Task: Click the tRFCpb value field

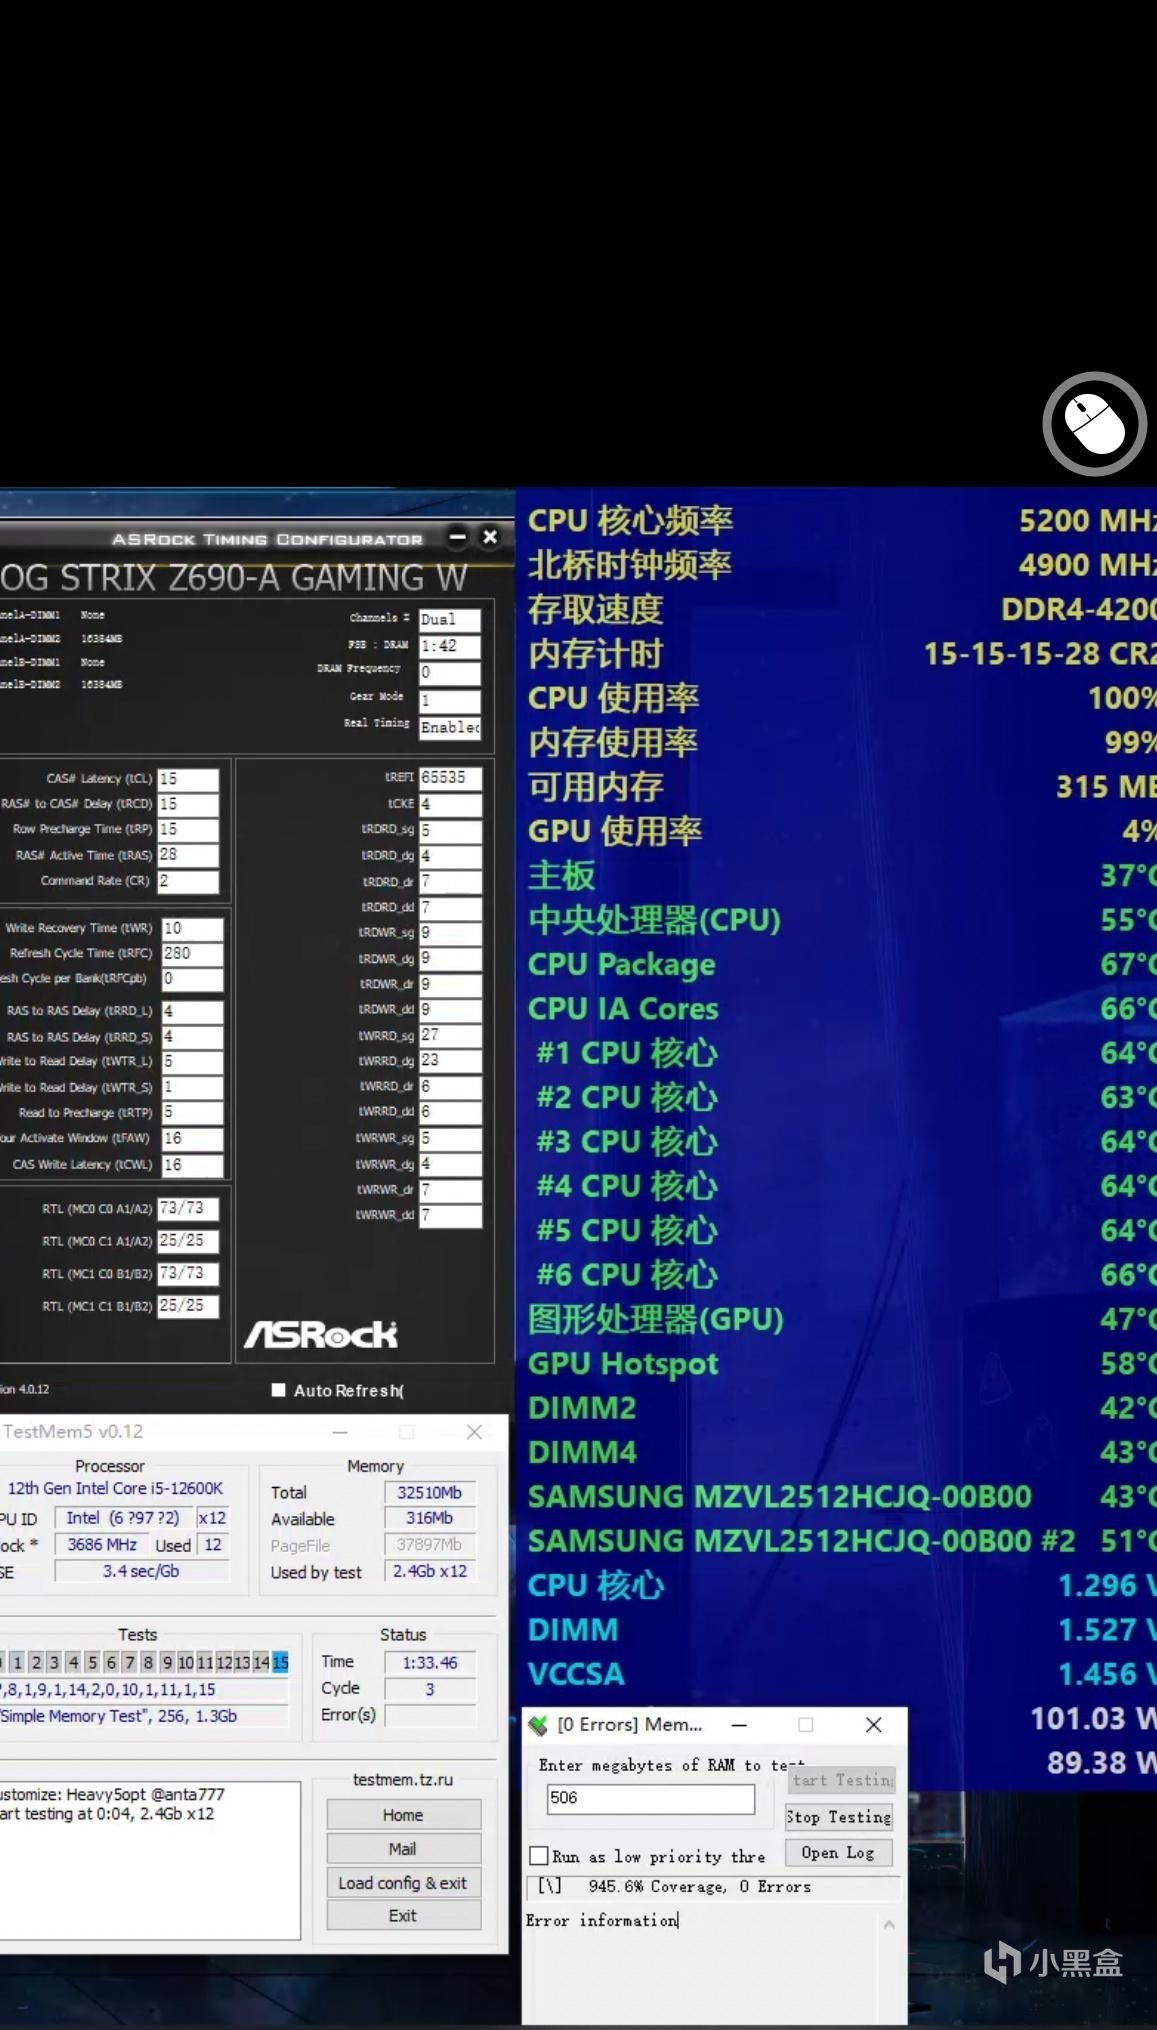Action: point(192,979)
